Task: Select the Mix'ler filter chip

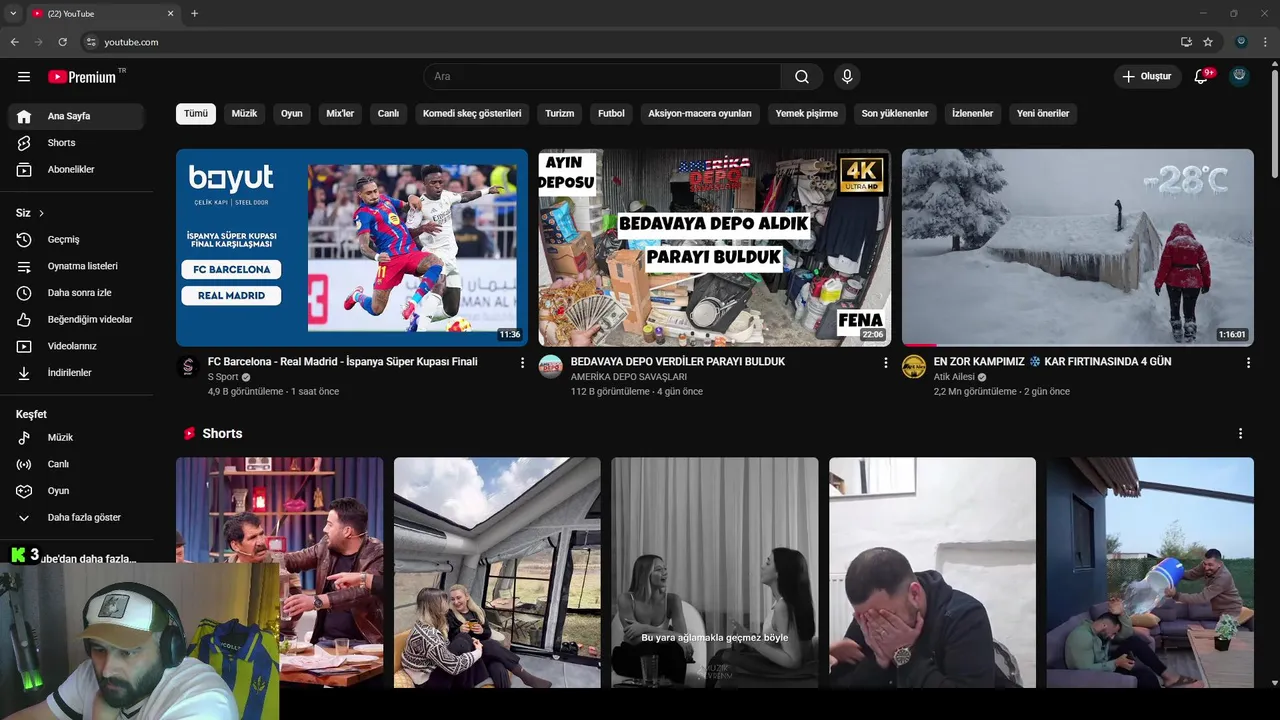Action: click(341, 114)
